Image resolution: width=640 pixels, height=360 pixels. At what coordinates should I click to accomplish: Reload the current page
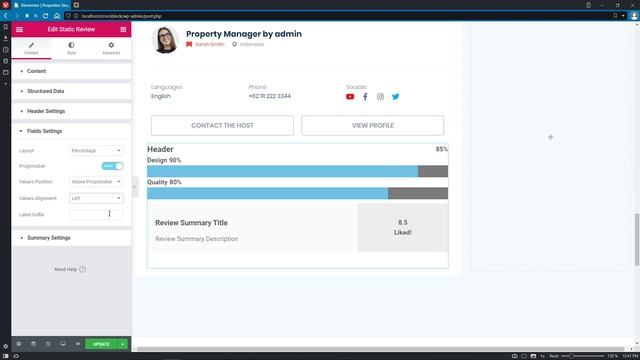tap(45, 16)
